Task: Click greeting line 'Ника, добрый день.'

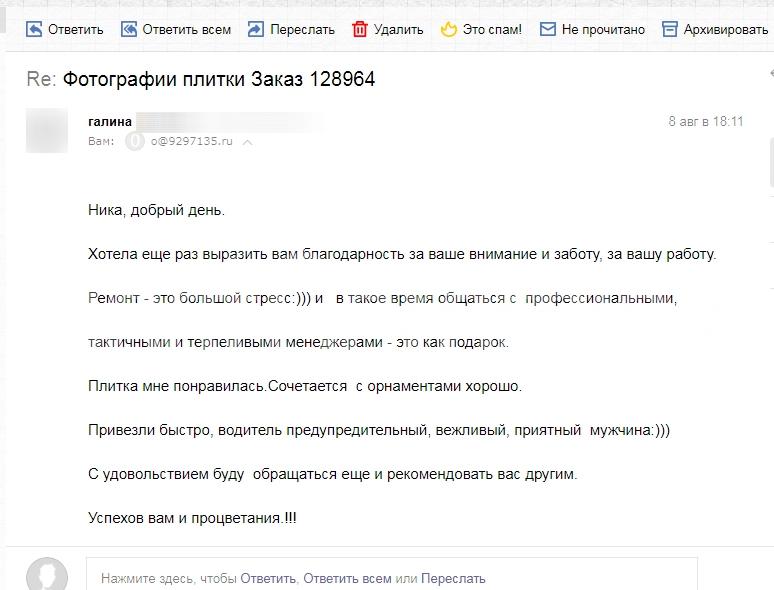Action: click(x=156, y=210)
